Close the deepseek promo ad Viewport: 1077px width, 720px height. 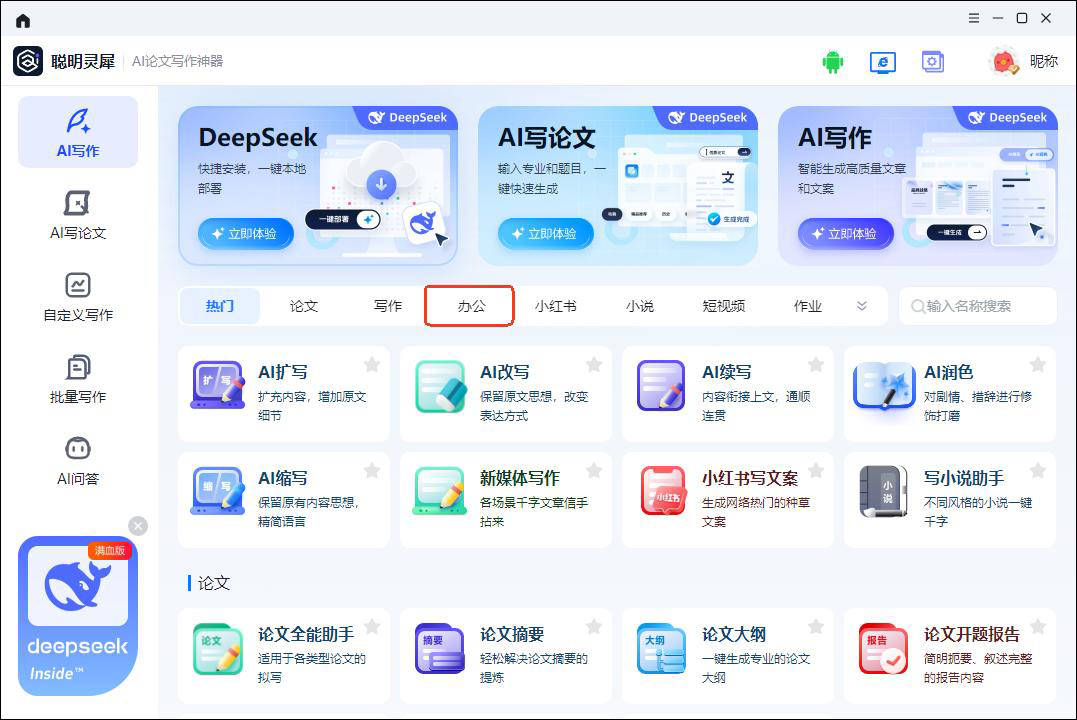tap(138, 526)
